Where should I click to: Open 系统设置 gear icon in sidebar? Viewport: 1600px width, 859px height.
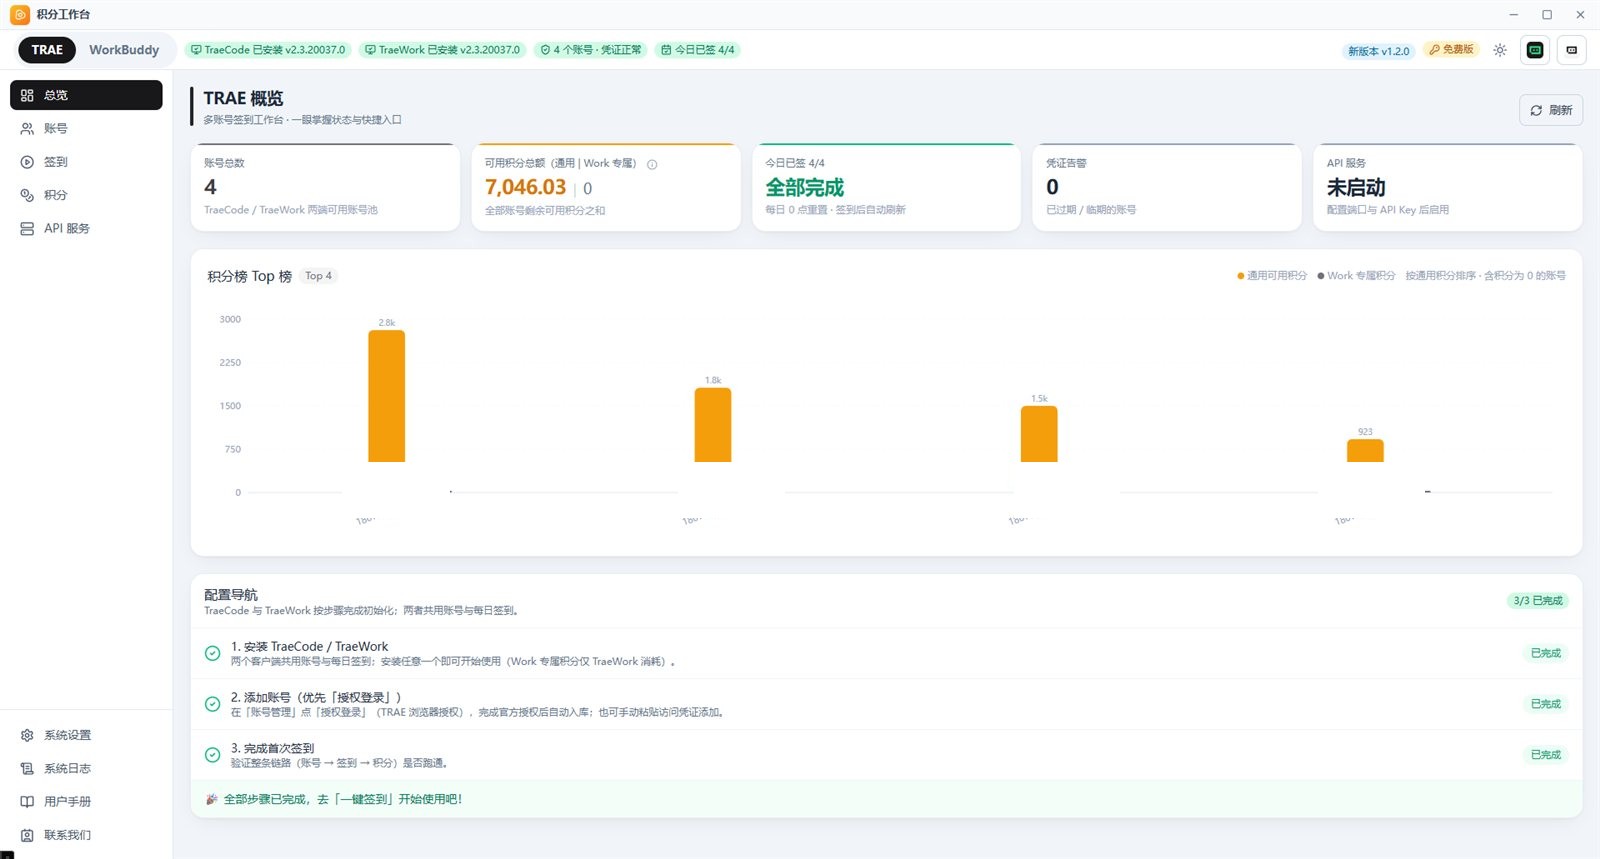27,735
